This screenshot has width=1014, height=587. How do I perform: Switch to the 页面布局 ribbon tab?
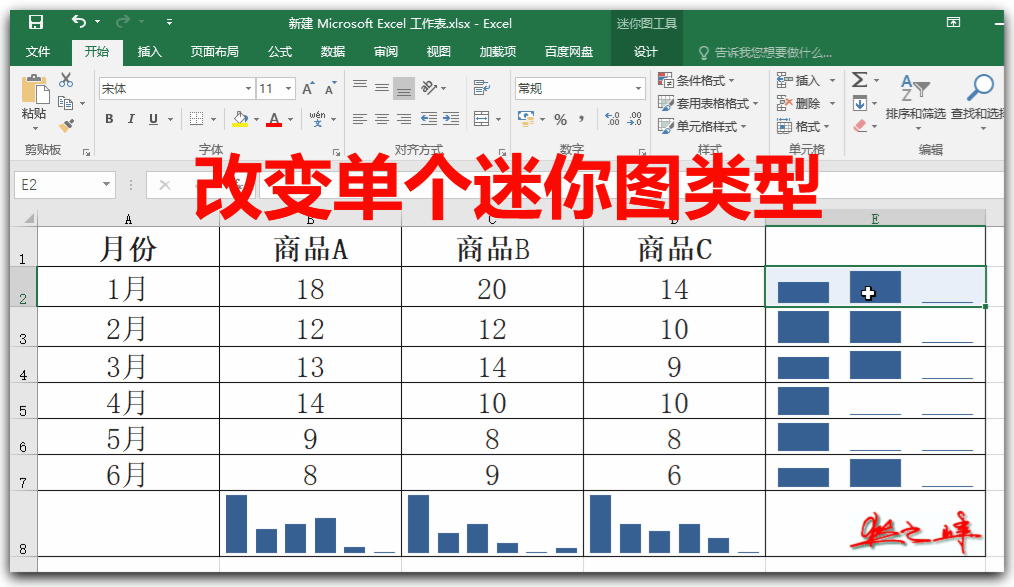pyautogui.click(x=215, y=52)
